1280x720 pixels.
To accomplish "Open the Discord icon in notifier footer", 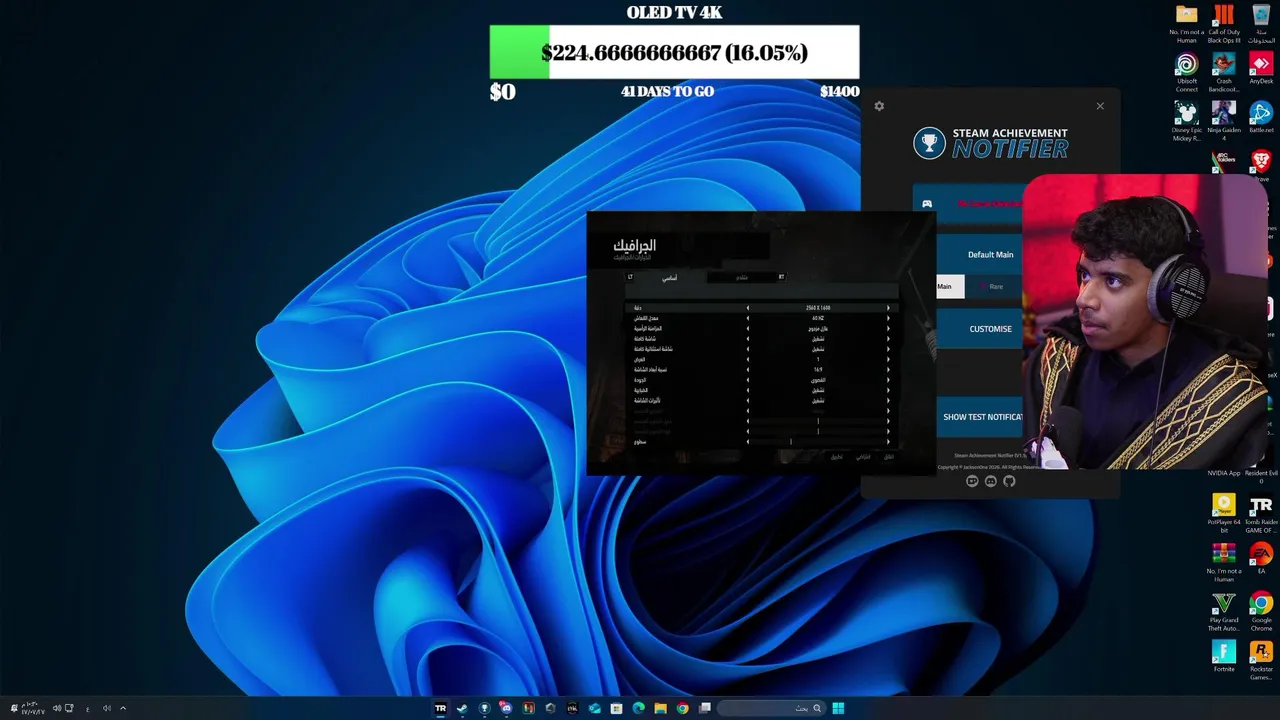I will pos(991,481).
